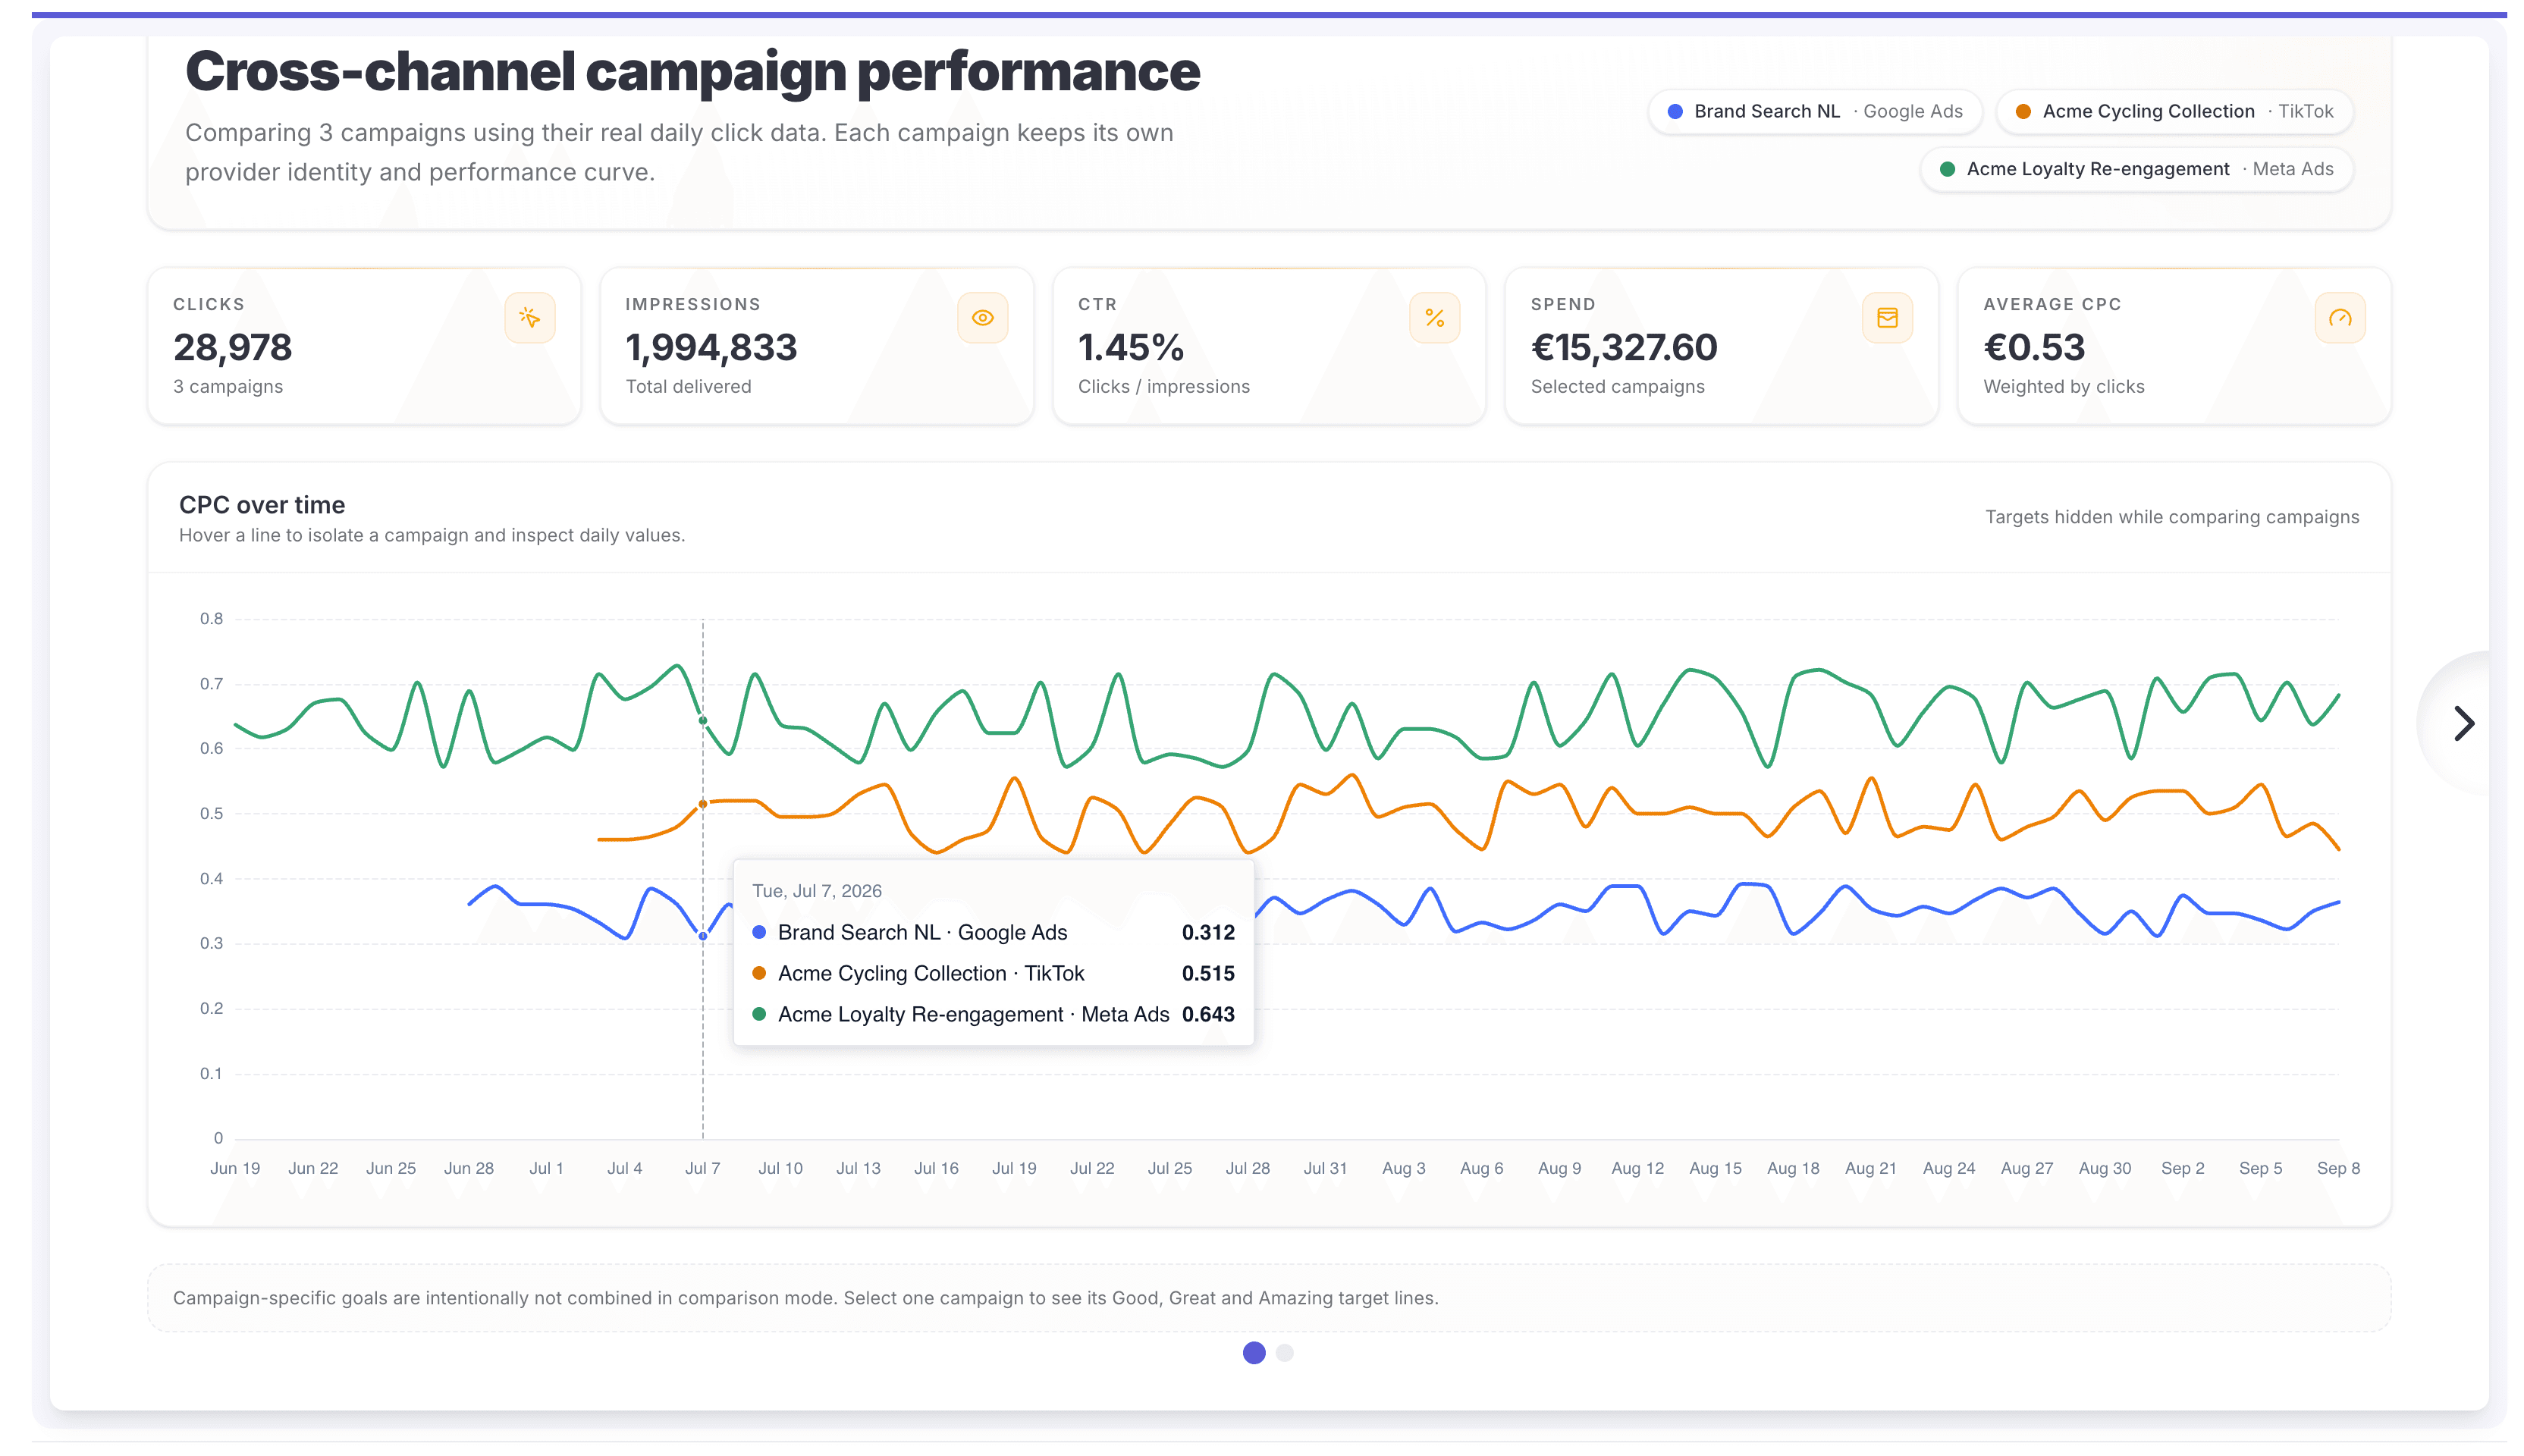Click the Clicks card cursor icon
Image resolution: width=2524 pixels, height=1456 pixels.
tap(529, 318)
